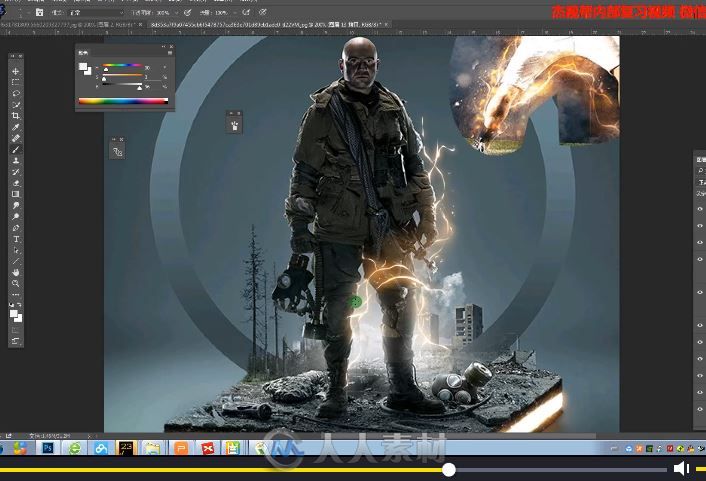The image size is (706, 481).
Task: Select the Crop tool
Action: (16, 116)
